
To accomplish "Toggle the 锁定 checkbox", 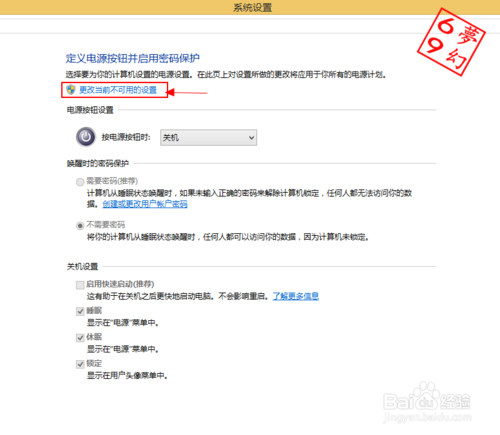I will tap(80, 364).
